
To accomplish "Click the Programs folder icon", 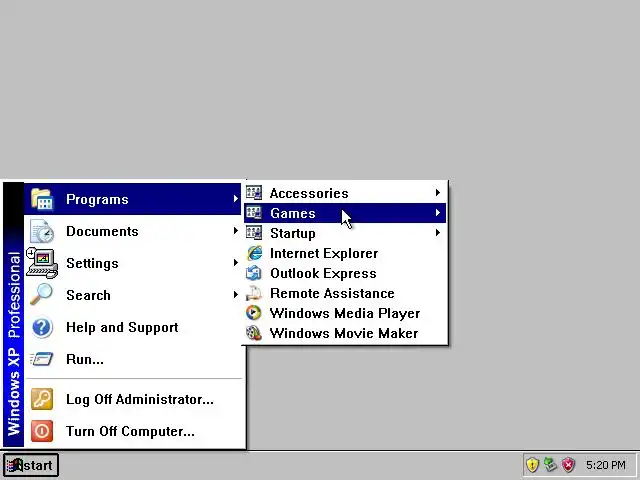I will tap(42, 199).
